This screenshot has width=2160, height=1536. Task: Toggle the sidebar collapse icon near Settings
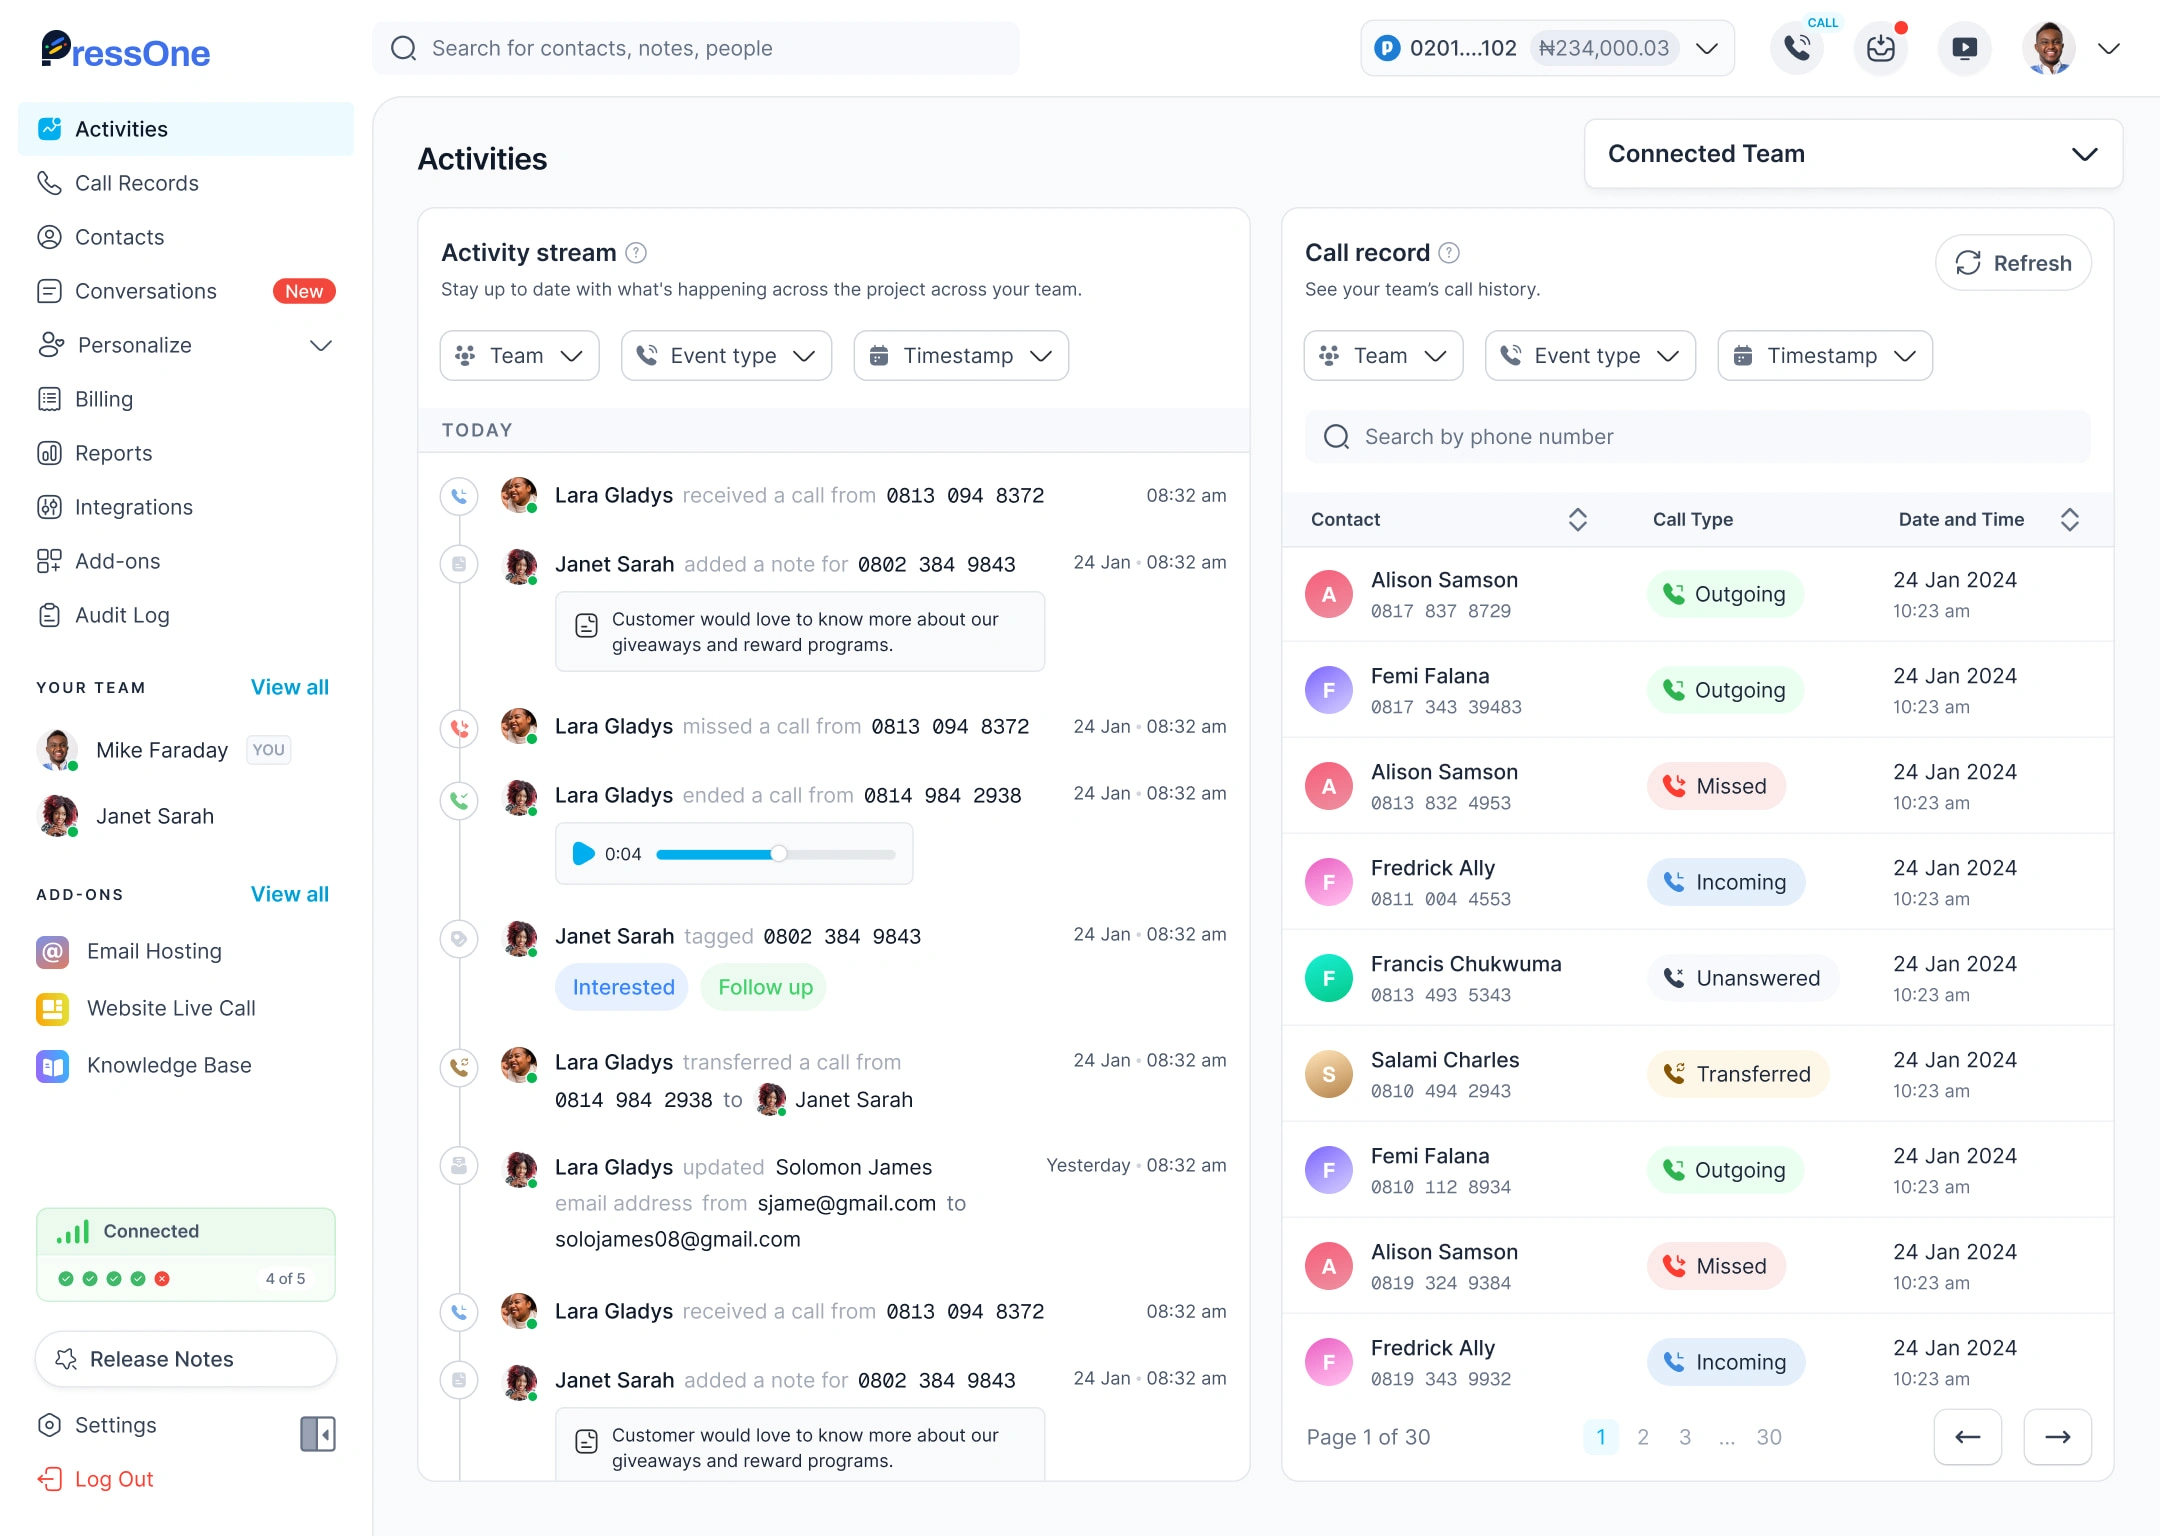point(318,1434)
